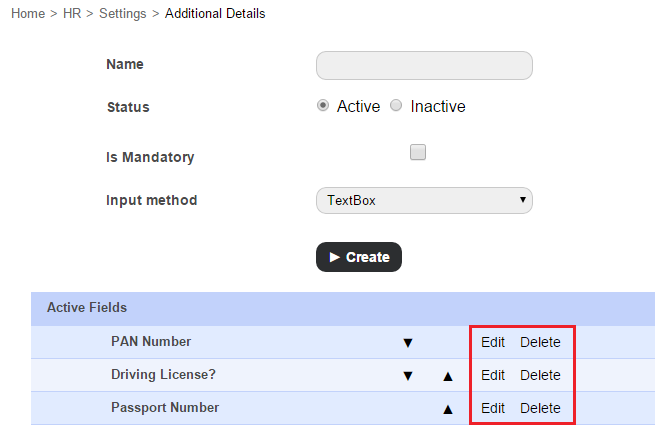Click into the Name text field
Image resolution: width=664 pixels, height=435 pixels.
point(424,66)
